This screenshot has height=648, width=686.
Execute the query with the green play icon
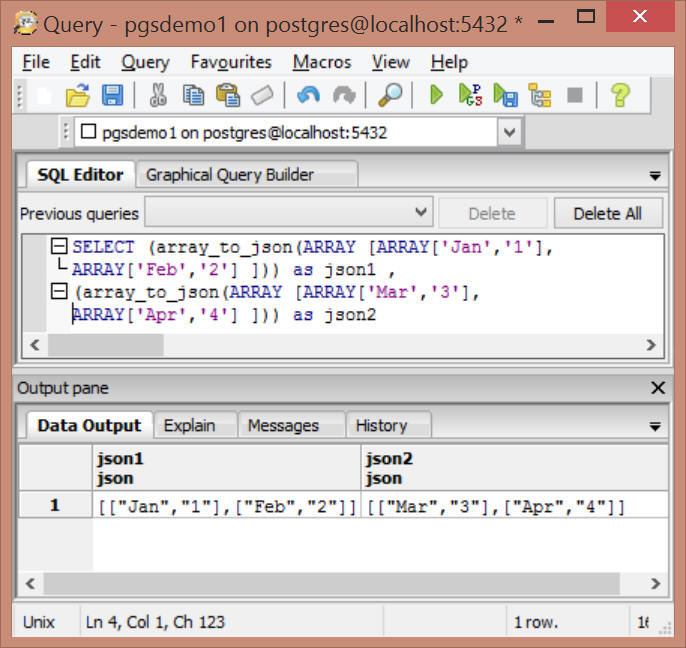click(436, 95)
